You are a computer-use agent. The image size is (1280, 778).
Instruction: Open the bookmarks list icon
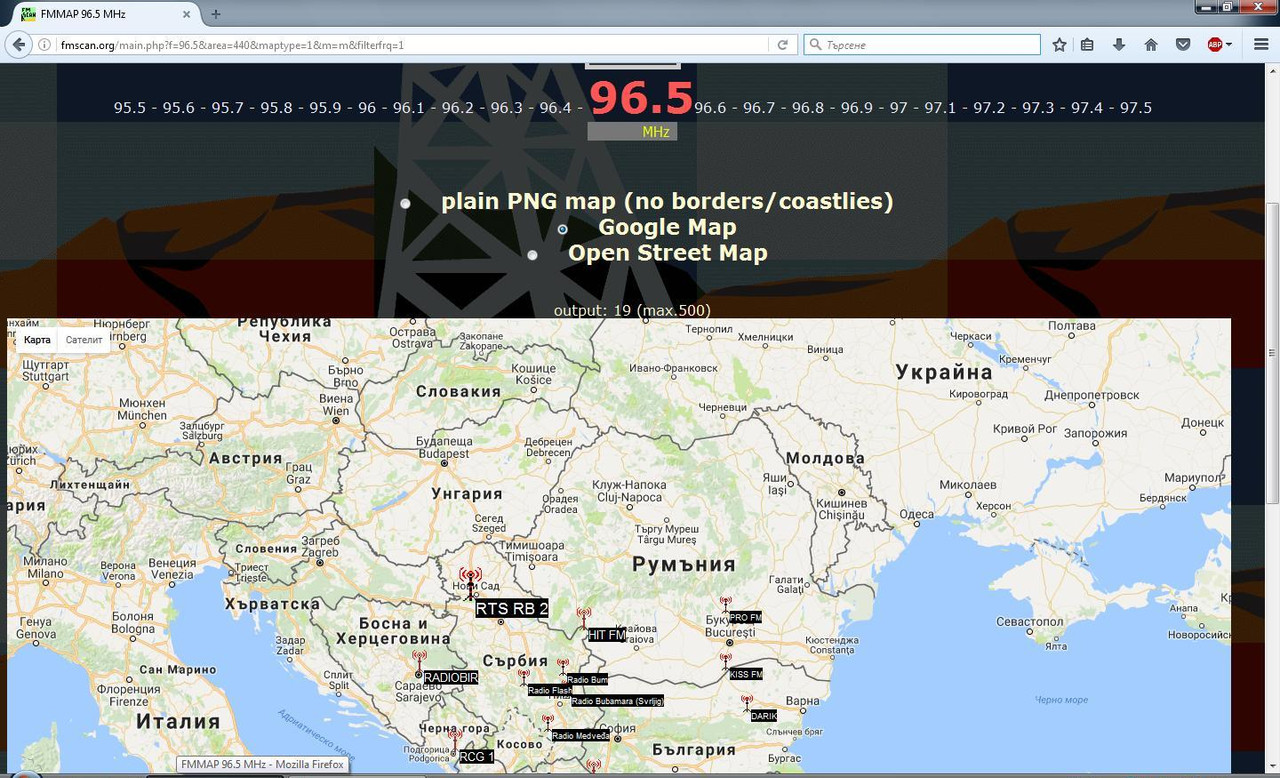tap(1088, 45)
